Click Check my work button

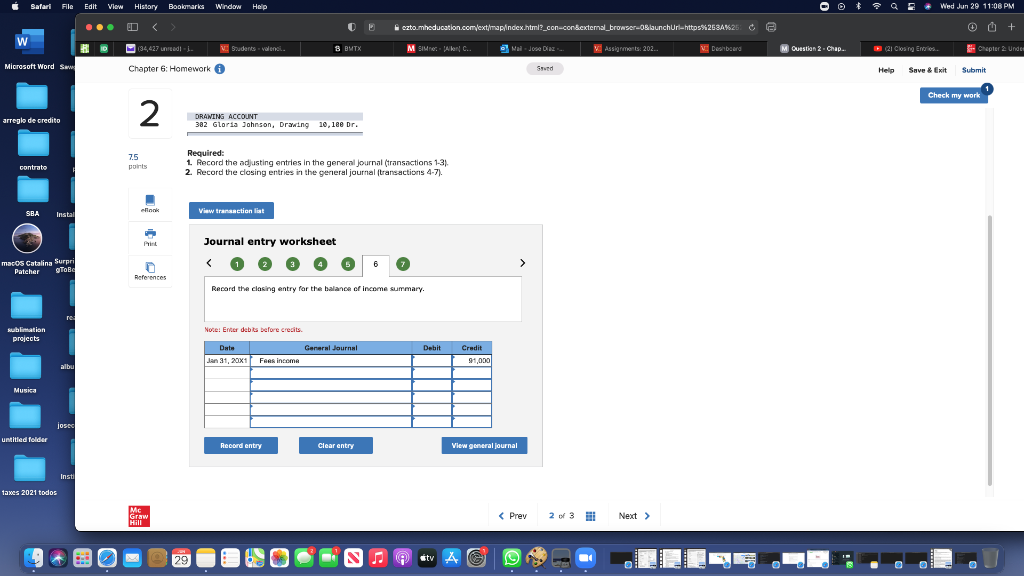click(x=953, y=95)
